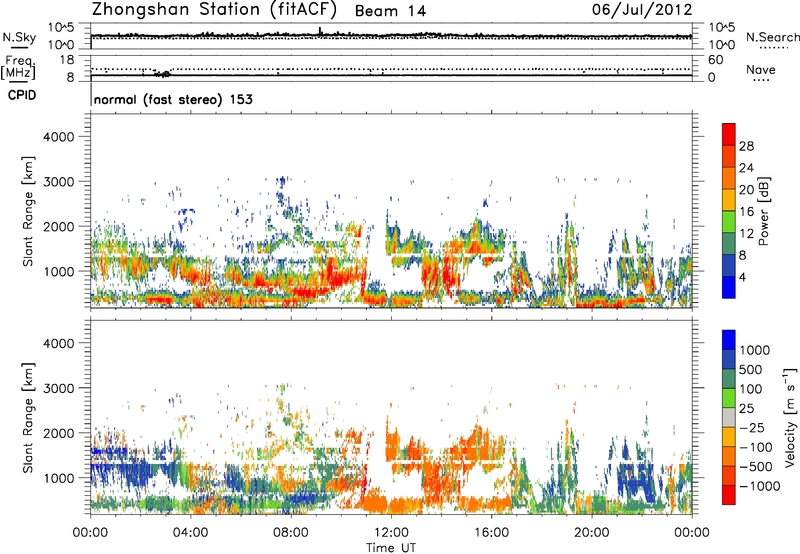The height and width of the screenshot is (554, 800).
Task: Select the Freq. [MHz] axis label
Action: (18, 68)
